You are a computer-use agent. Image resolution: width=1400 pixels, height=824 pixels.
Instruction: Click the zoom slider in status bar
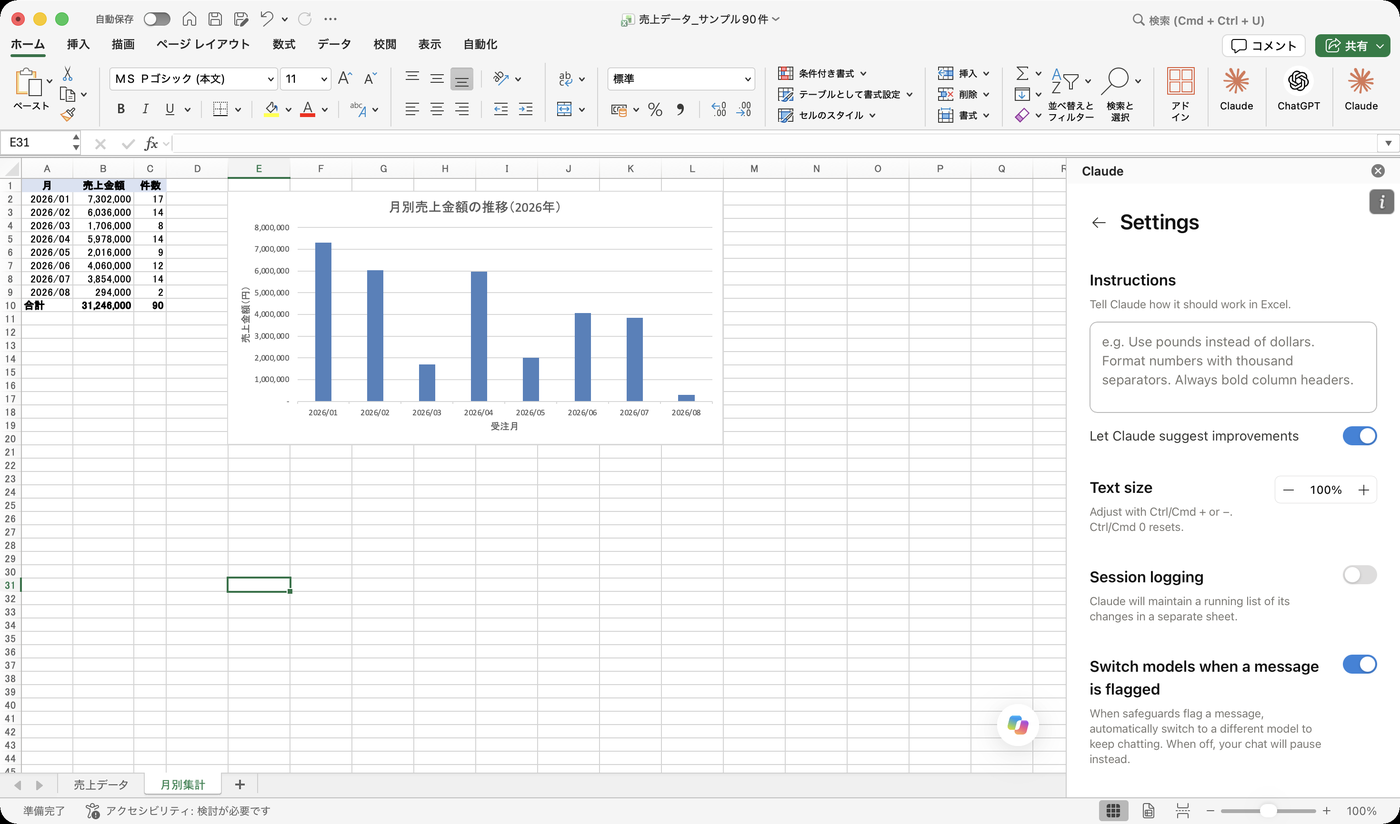pos(1268,811)
